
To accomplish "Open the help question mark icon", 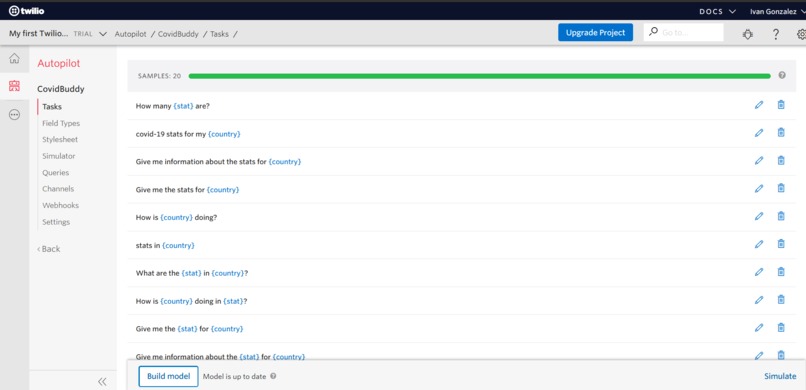I will 776,34.
